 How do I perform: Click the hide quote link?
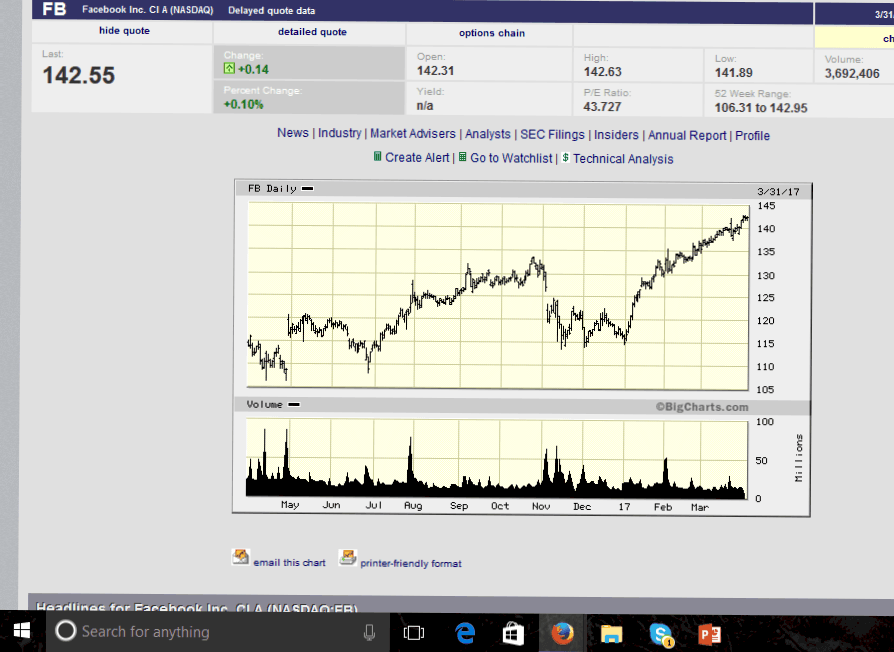pos(124,31)
